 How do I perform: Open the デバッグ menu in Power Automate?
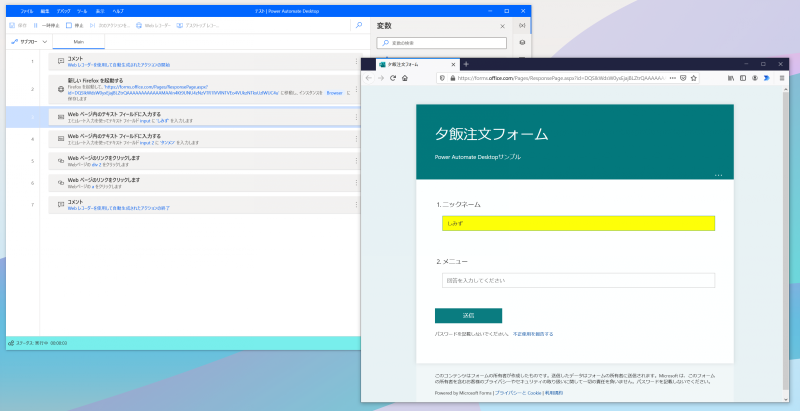click(x=63, y=11)
